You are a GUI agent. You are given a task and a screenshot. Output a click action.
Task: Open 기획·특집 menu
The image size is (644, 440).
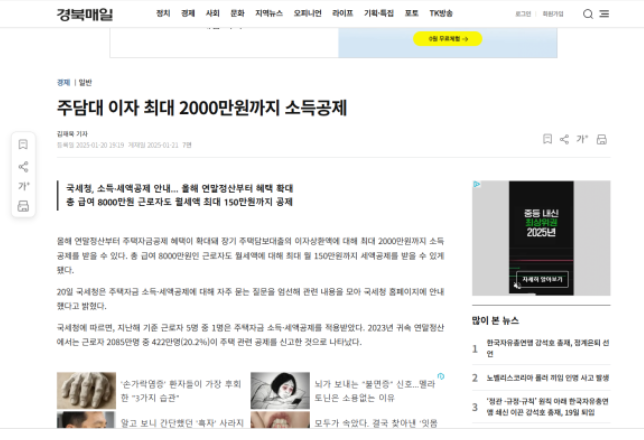pyautogui.click(x=379, y=14)
